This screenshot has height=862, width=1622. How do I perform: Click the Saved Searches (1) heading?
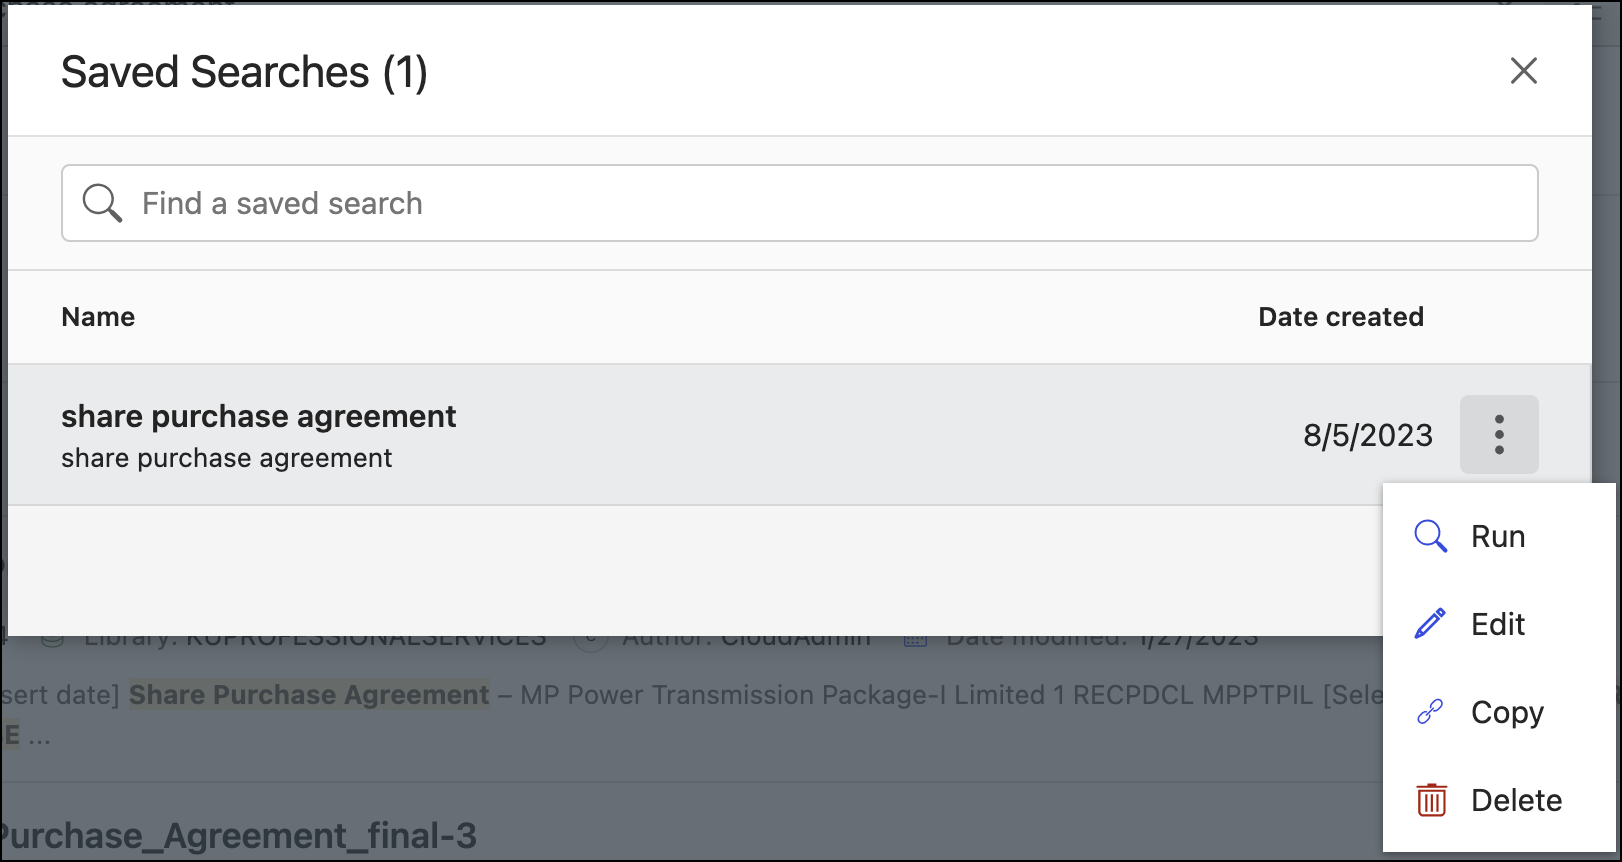tap(244, 72)
